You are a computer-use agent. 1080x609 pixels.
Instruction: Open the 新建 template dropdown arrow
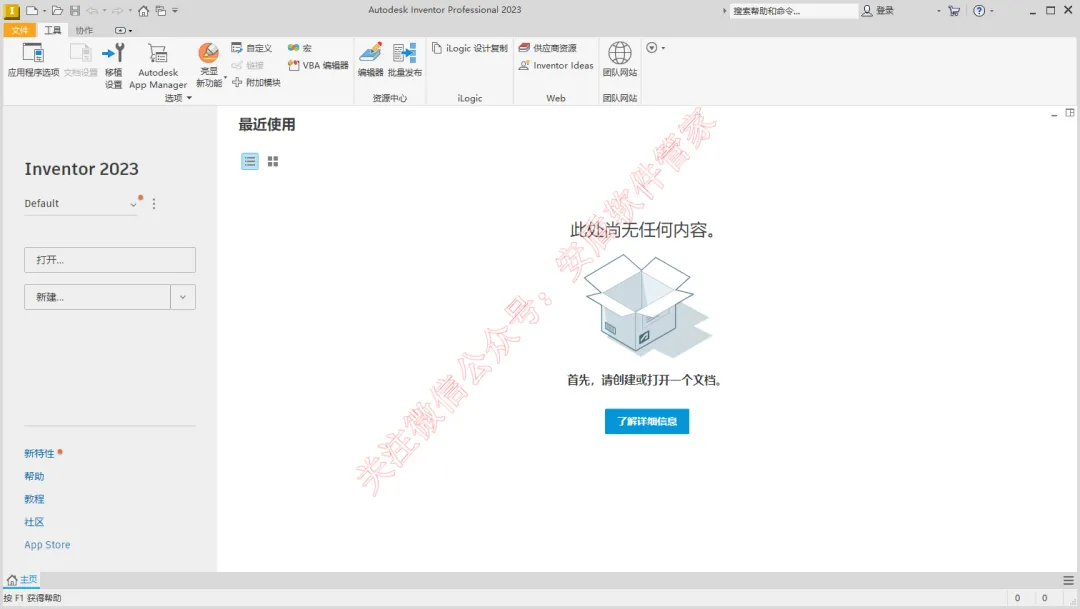click(x=183, y=297)
